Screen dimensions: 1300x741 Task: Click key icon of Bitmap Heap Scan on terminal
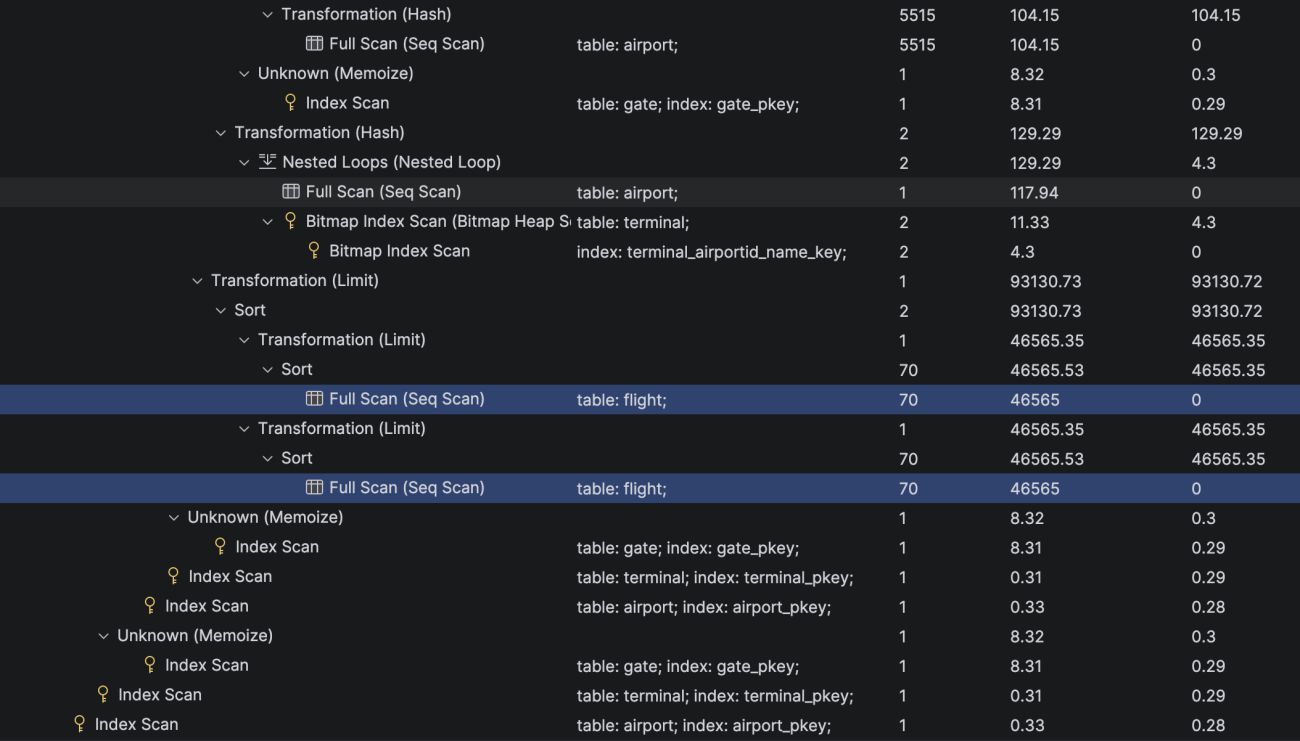coord(291,221)
